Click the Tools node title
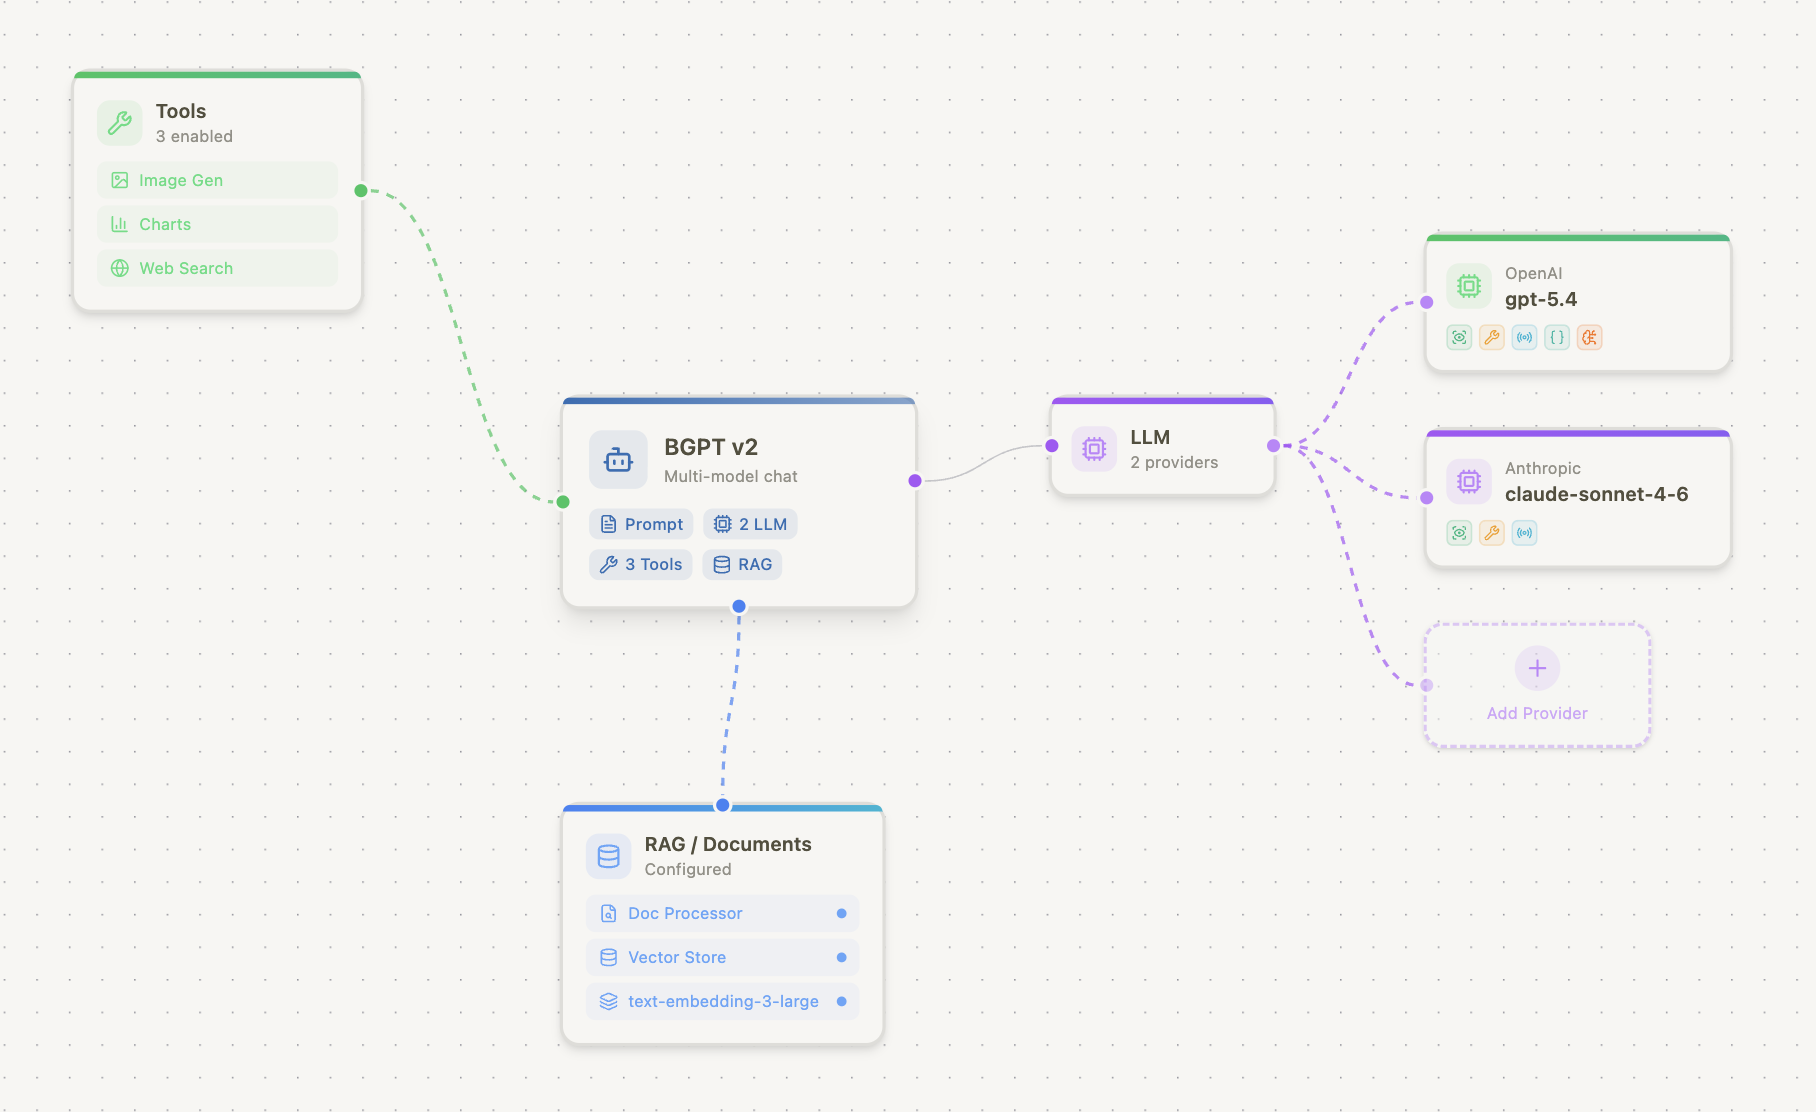1816x1112 pixels. coord(181,111)
